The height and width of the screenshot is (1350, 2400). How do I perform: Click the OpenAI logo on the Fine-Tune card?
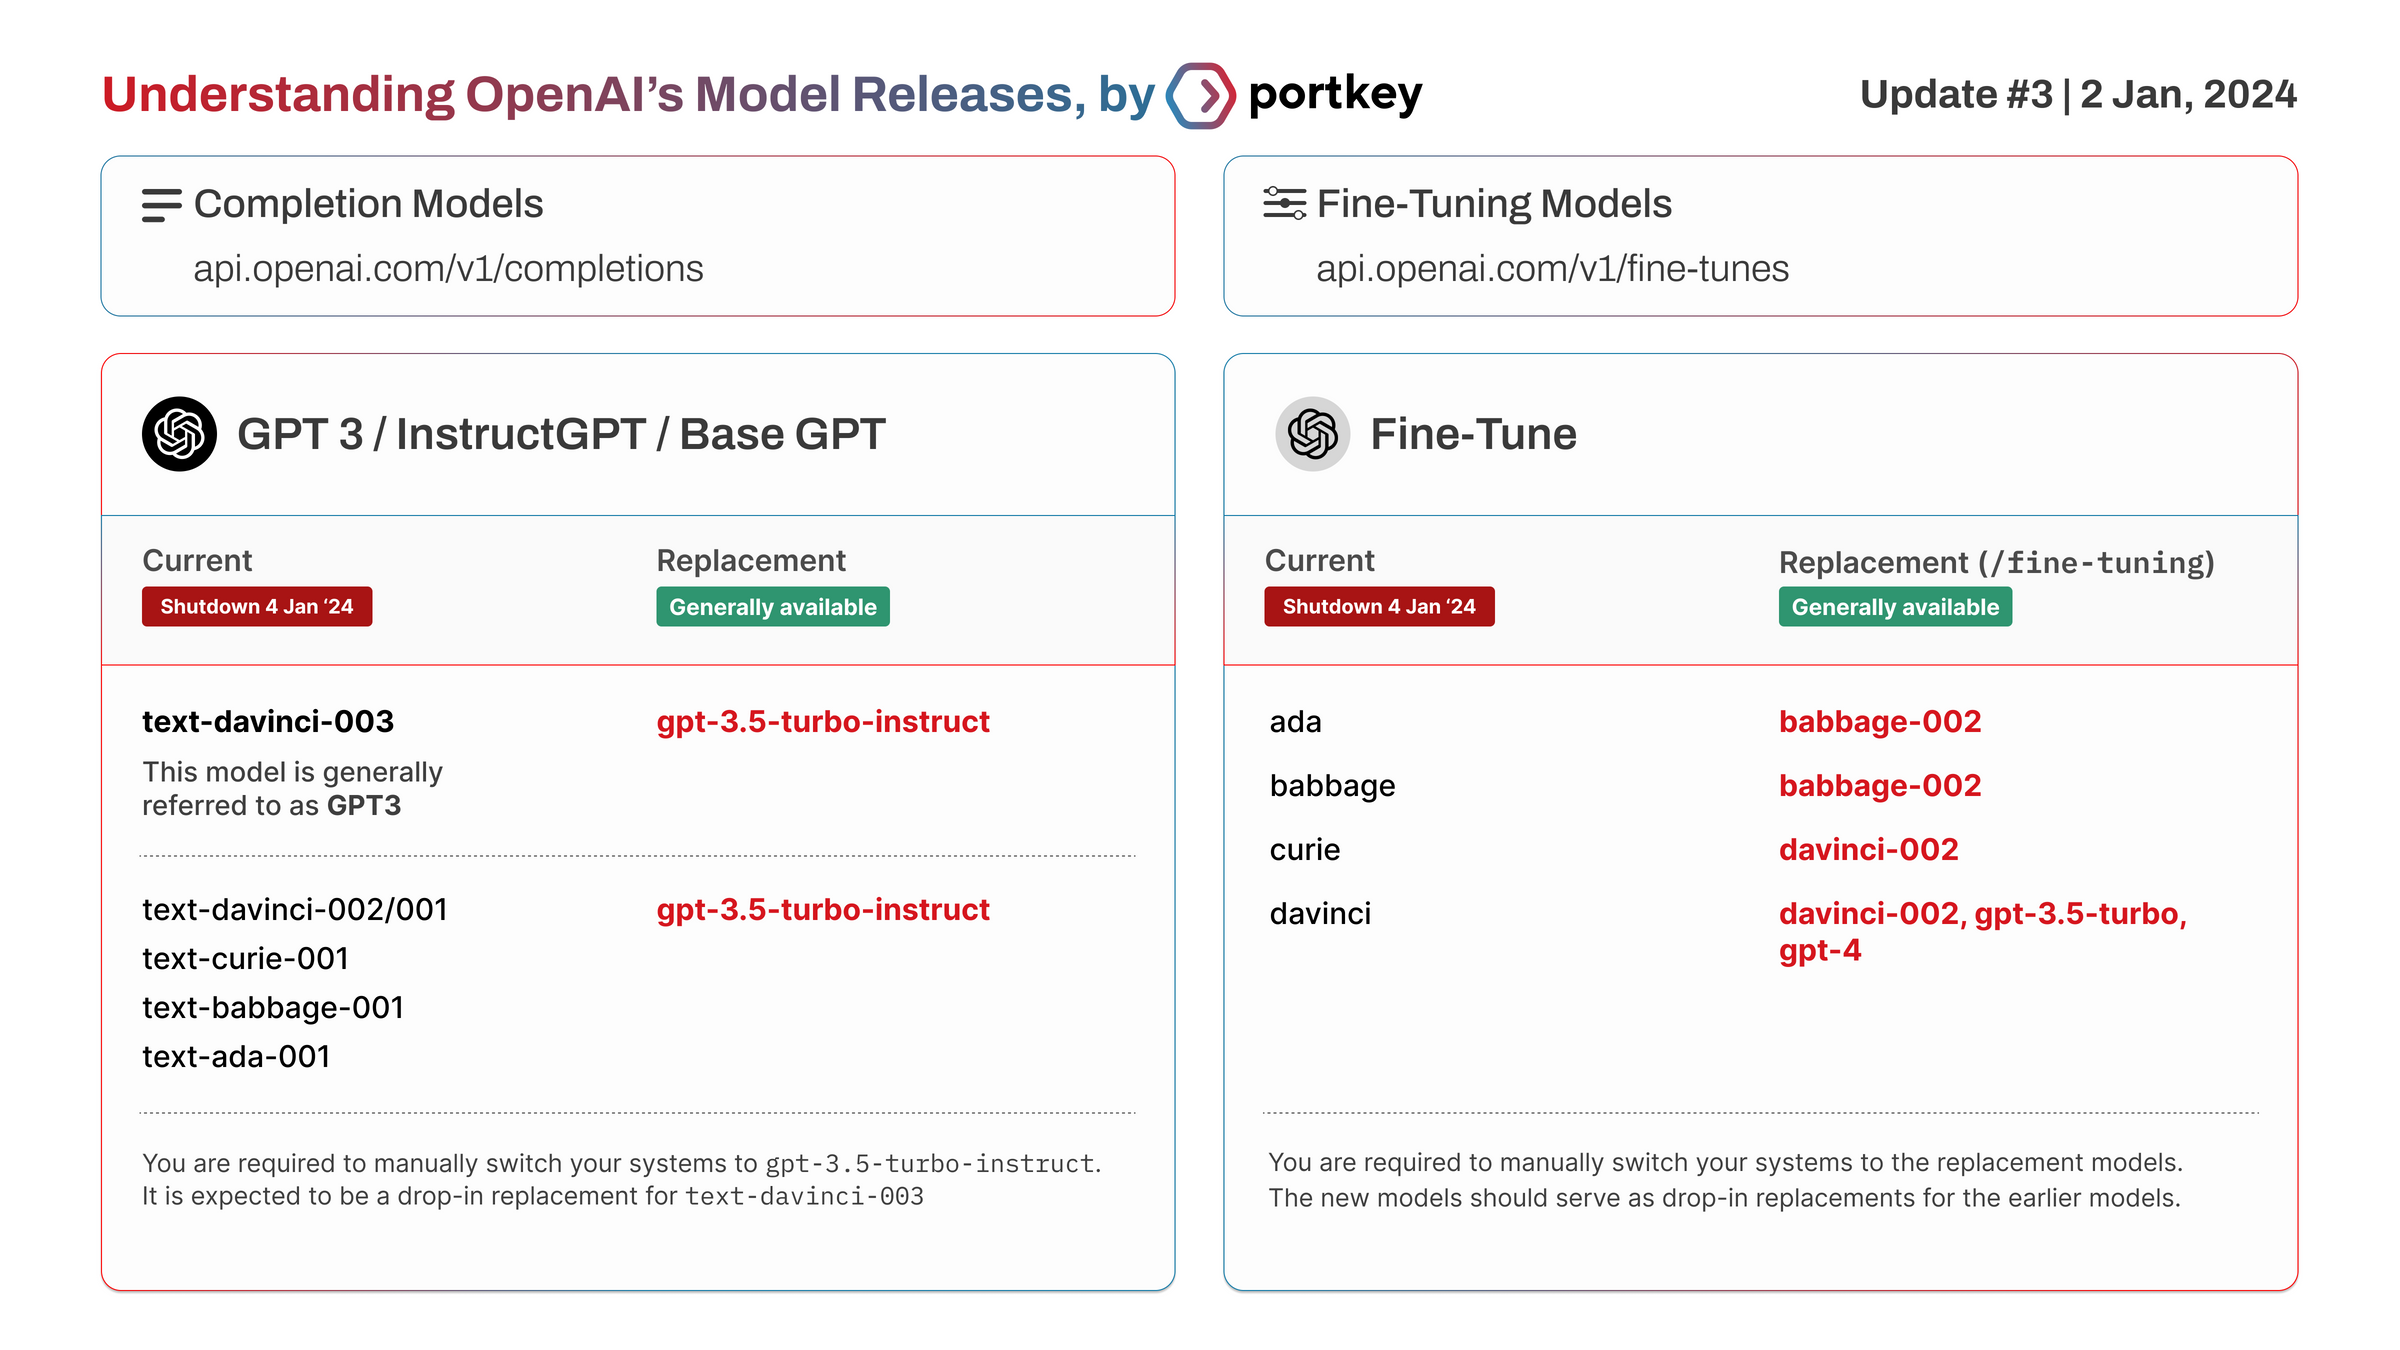pyautogui.click(x=1312, y=434)
